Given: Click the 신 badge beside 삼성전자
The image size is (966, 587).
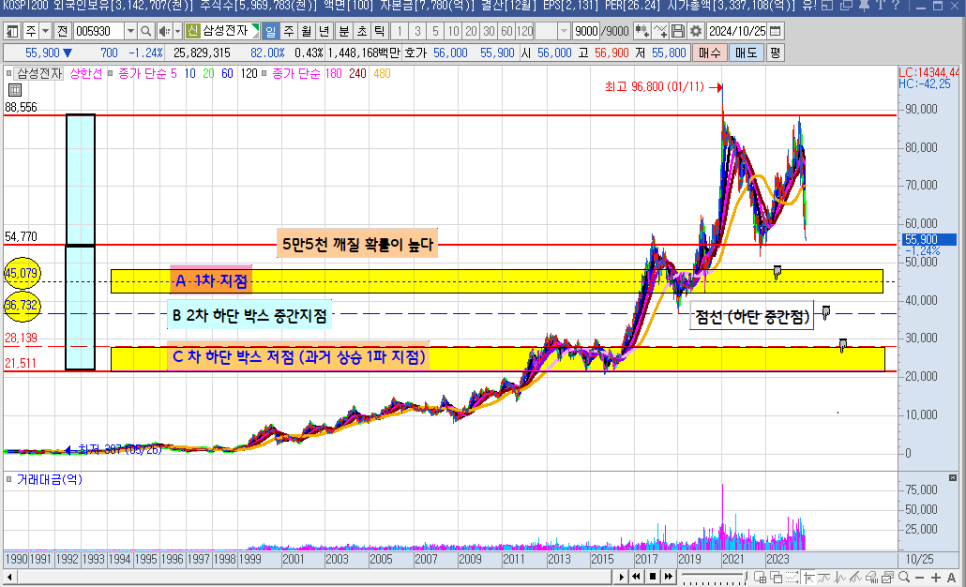Looking at the screenshot, I should [193, 31].
